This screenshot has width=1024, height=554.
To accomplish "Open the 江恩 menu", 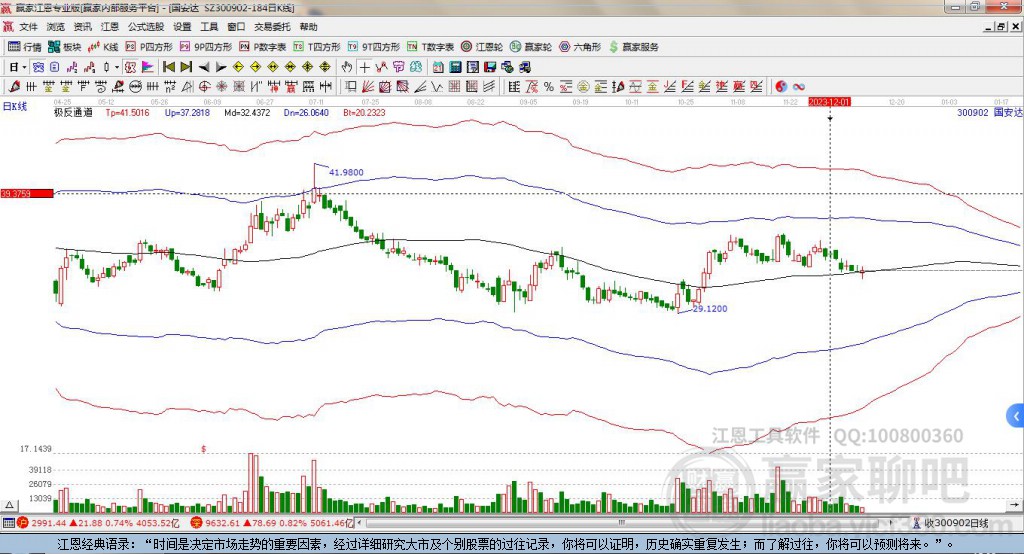I will coord(110,27).
